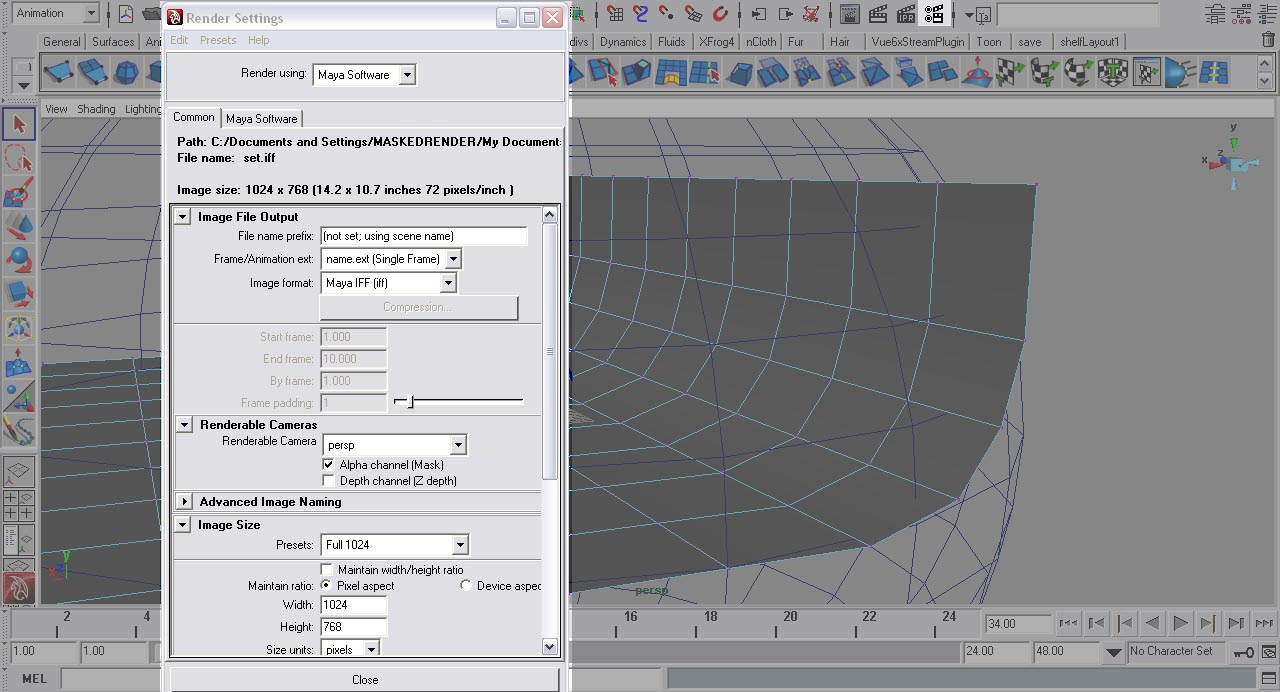Switch to the Common tab
The image size is (1280, 692).
pyautogui.click(x=194, y=117)
